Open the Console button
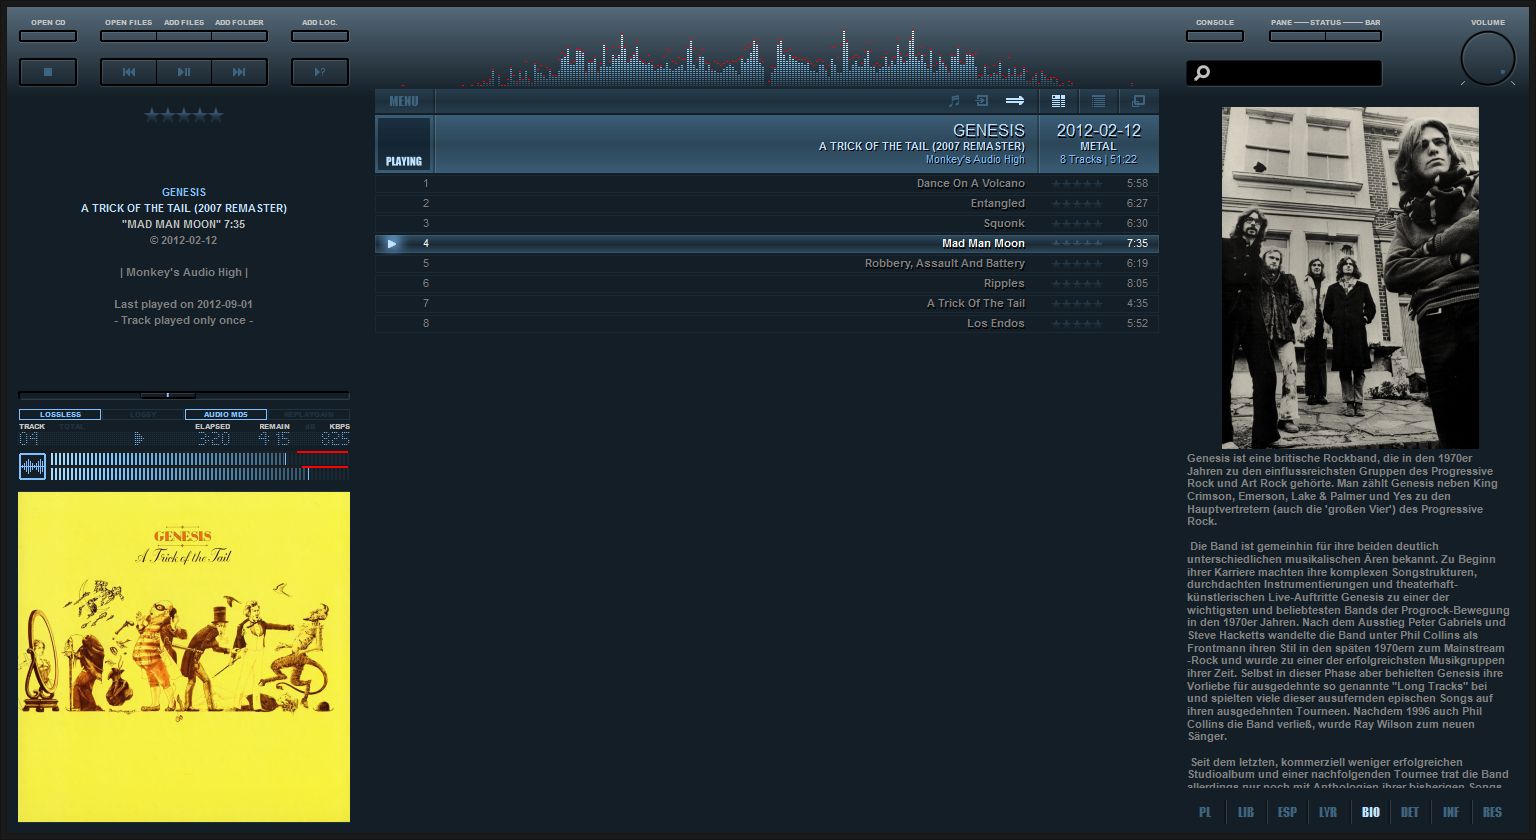 click(x=1215, y=36)
